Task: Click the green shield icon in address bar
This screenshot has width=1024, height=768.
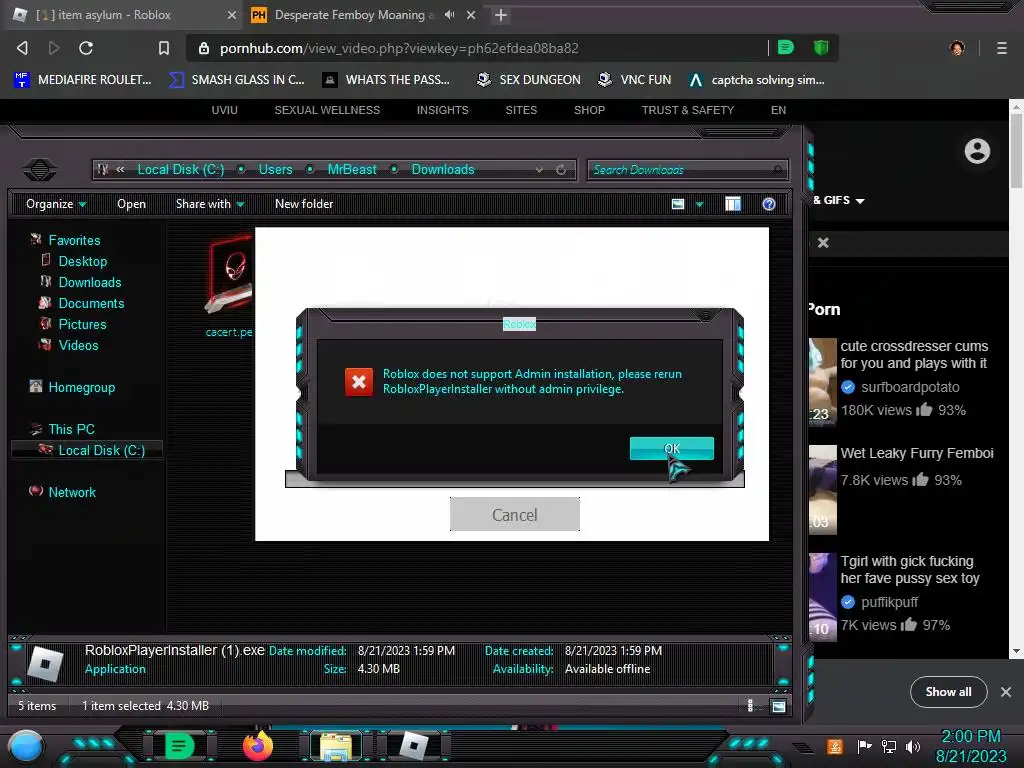Action: pyautogui.click(x=821, y=47)
